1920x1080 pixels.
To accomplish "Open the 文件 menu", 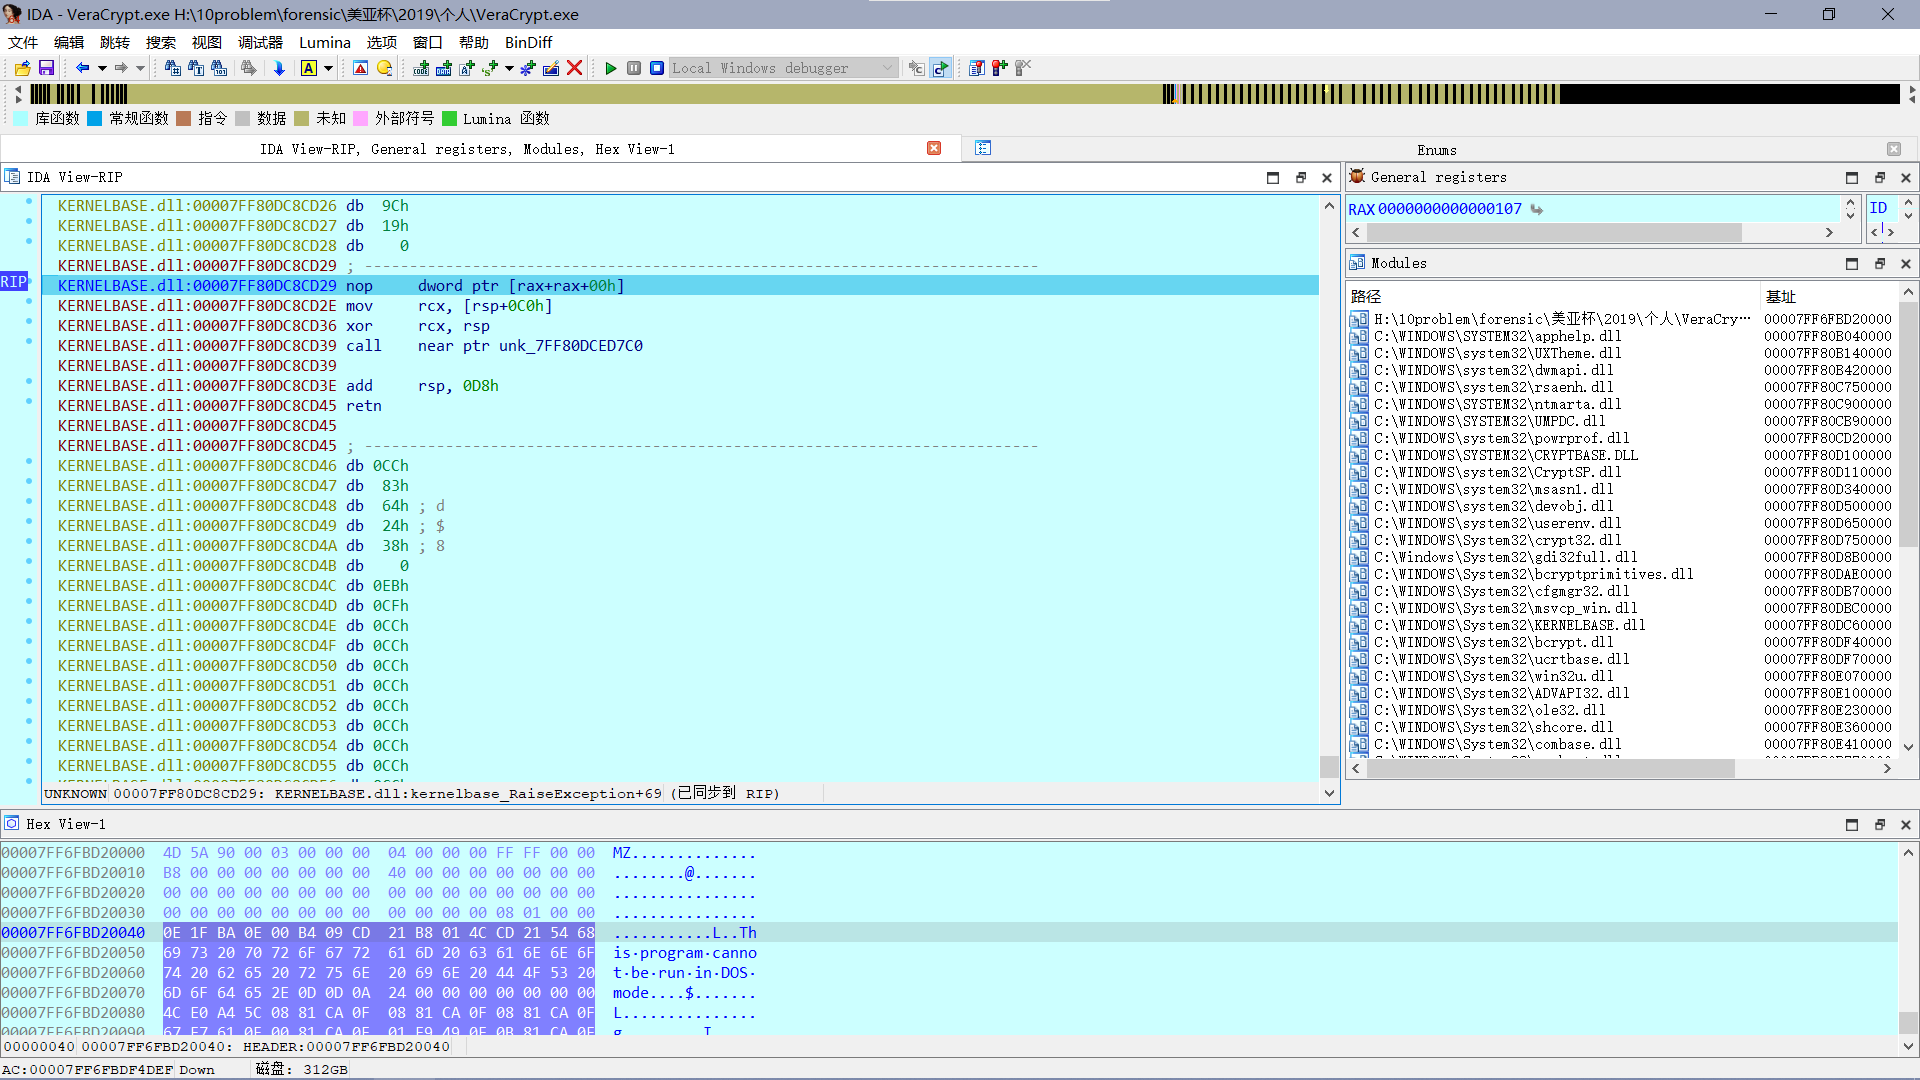I will 23,42.
